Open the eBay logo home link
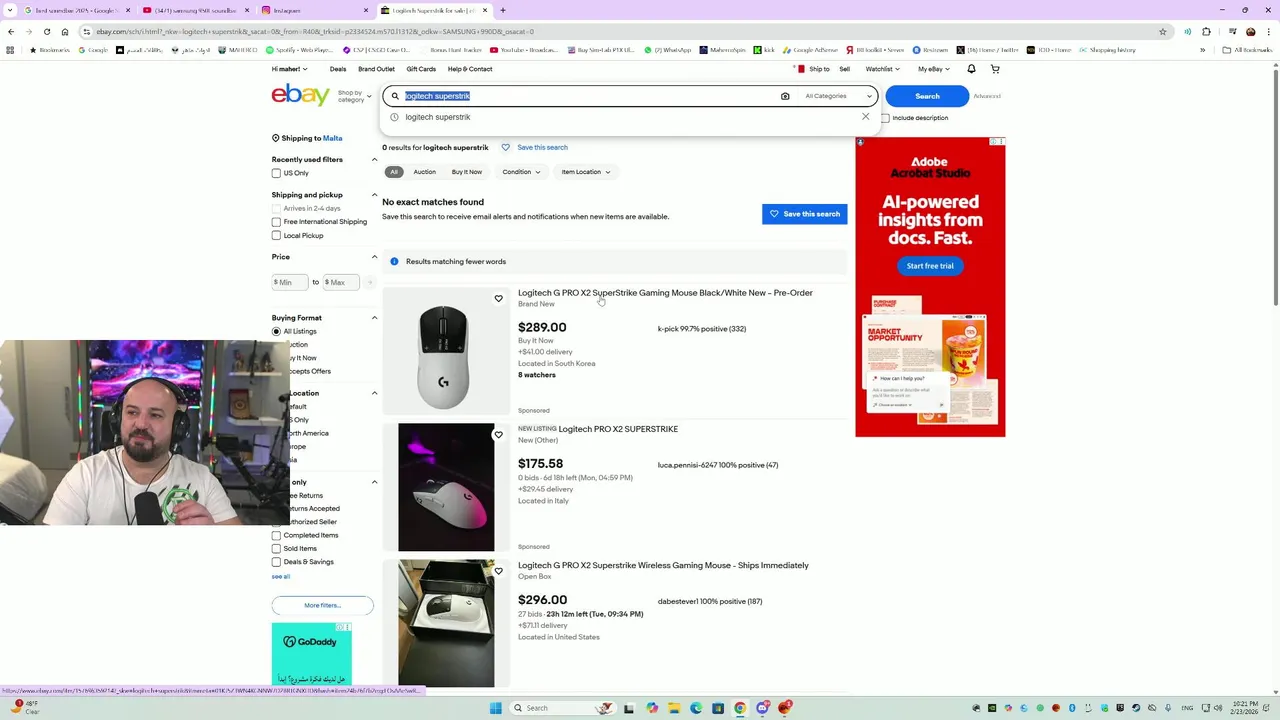Image resolution: width=1280 pixels, height=720 pixels. pos(300,95)
